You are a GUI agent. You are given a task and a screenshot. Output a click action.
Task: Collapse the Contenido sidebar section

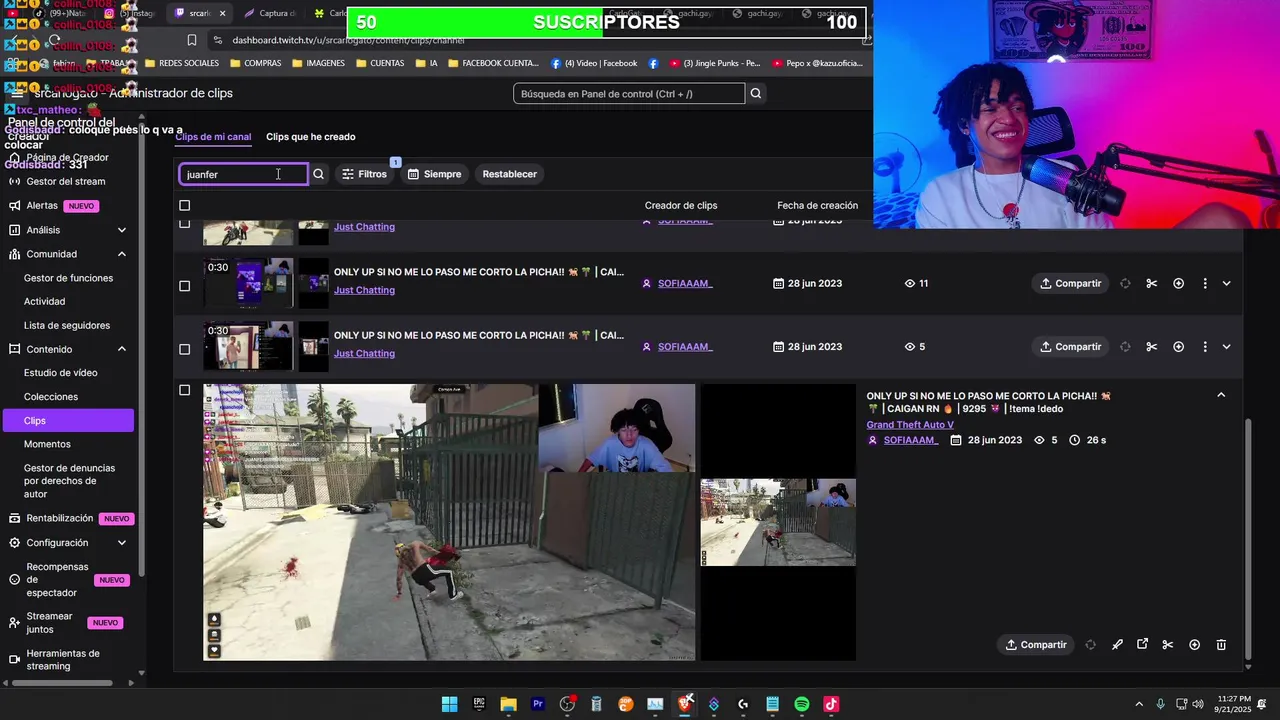[x=122, y=349]
